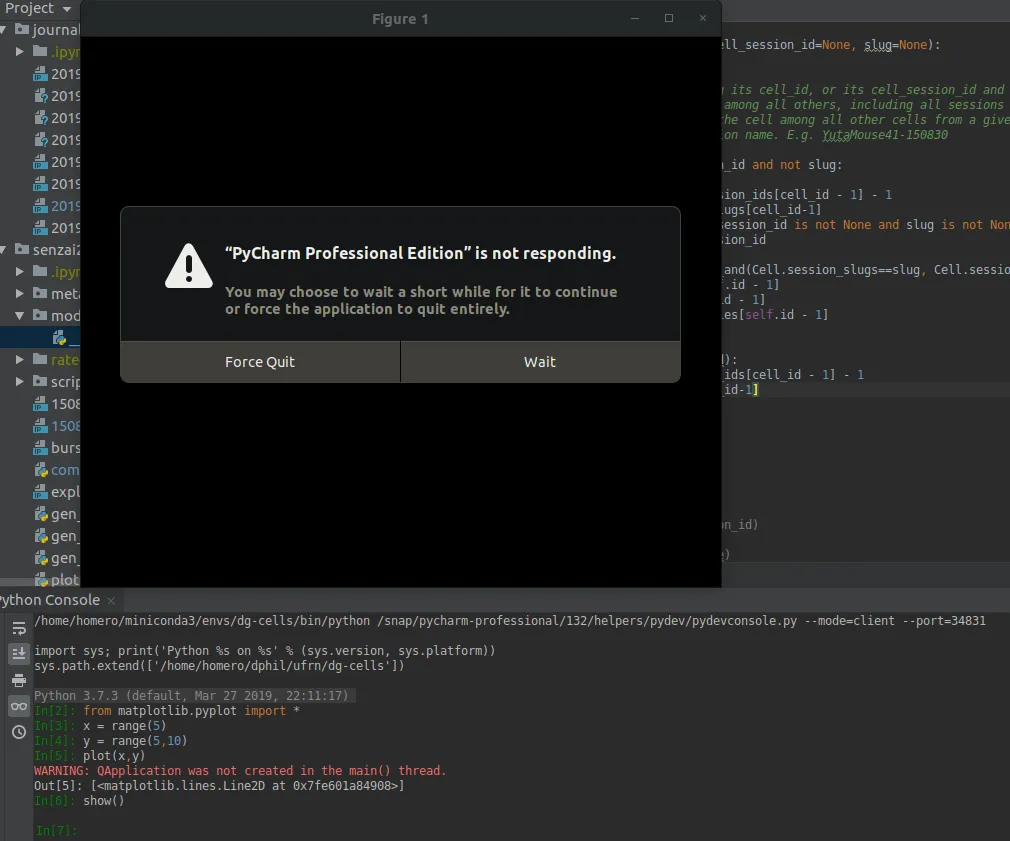Click Wait in the not-responding dialog
This screenshot has height=841, width=1010.
click(540, 362)
